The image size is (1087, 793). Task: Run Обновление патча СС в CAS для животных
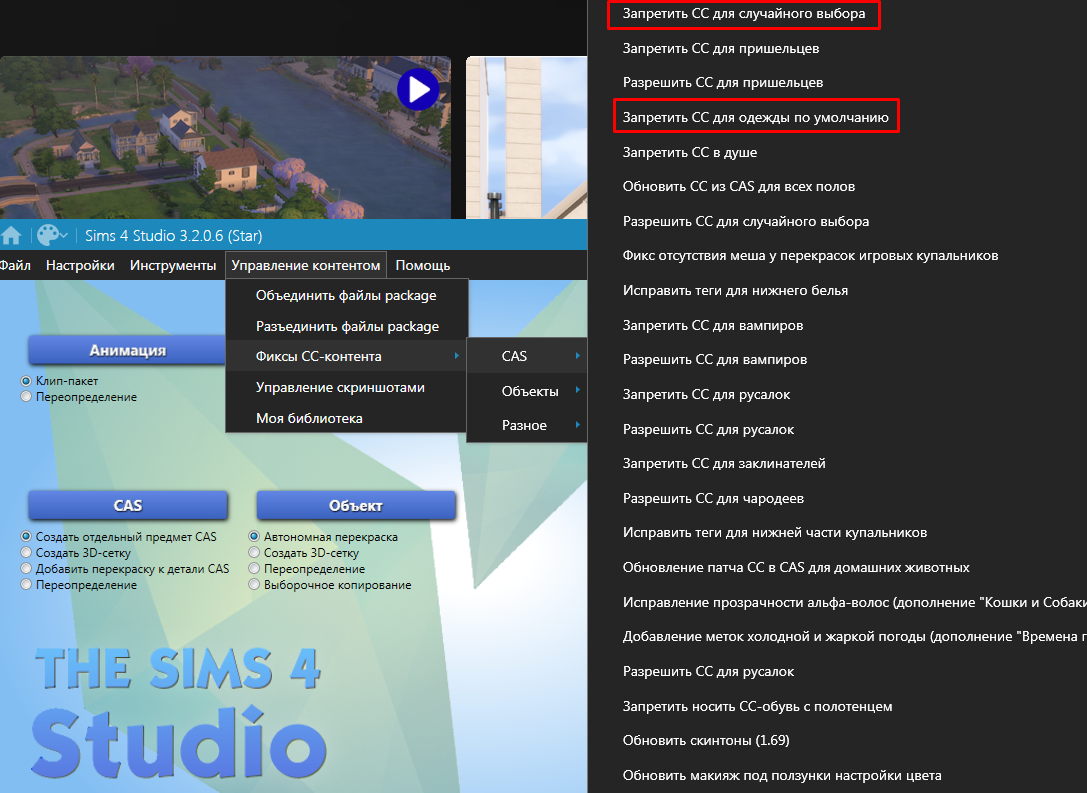[x=796, y=567]
